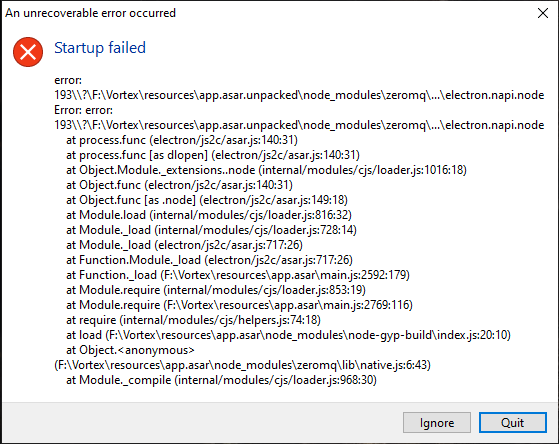Click the zeromq\lib\native.js:6:43 path line

[242, 365]
